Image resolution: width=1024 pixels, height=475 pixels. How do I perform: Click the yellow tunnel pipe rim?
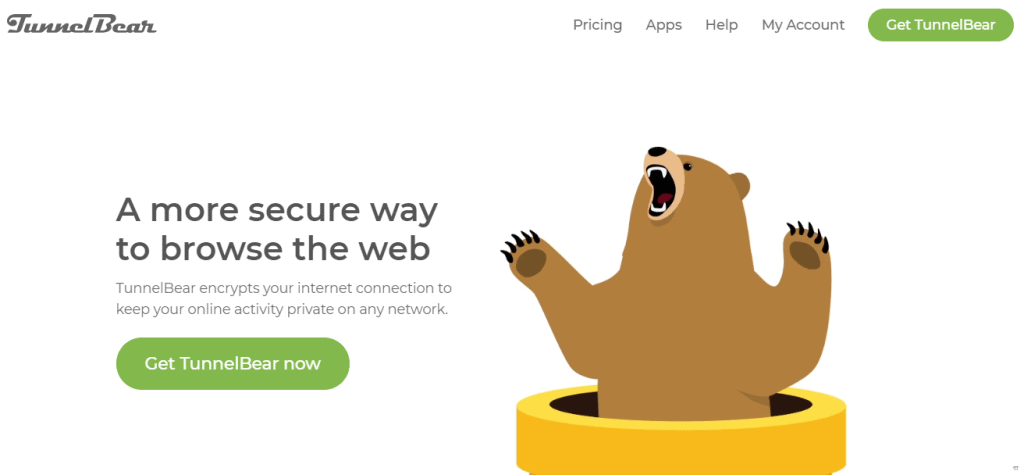(x=681, y=433)
